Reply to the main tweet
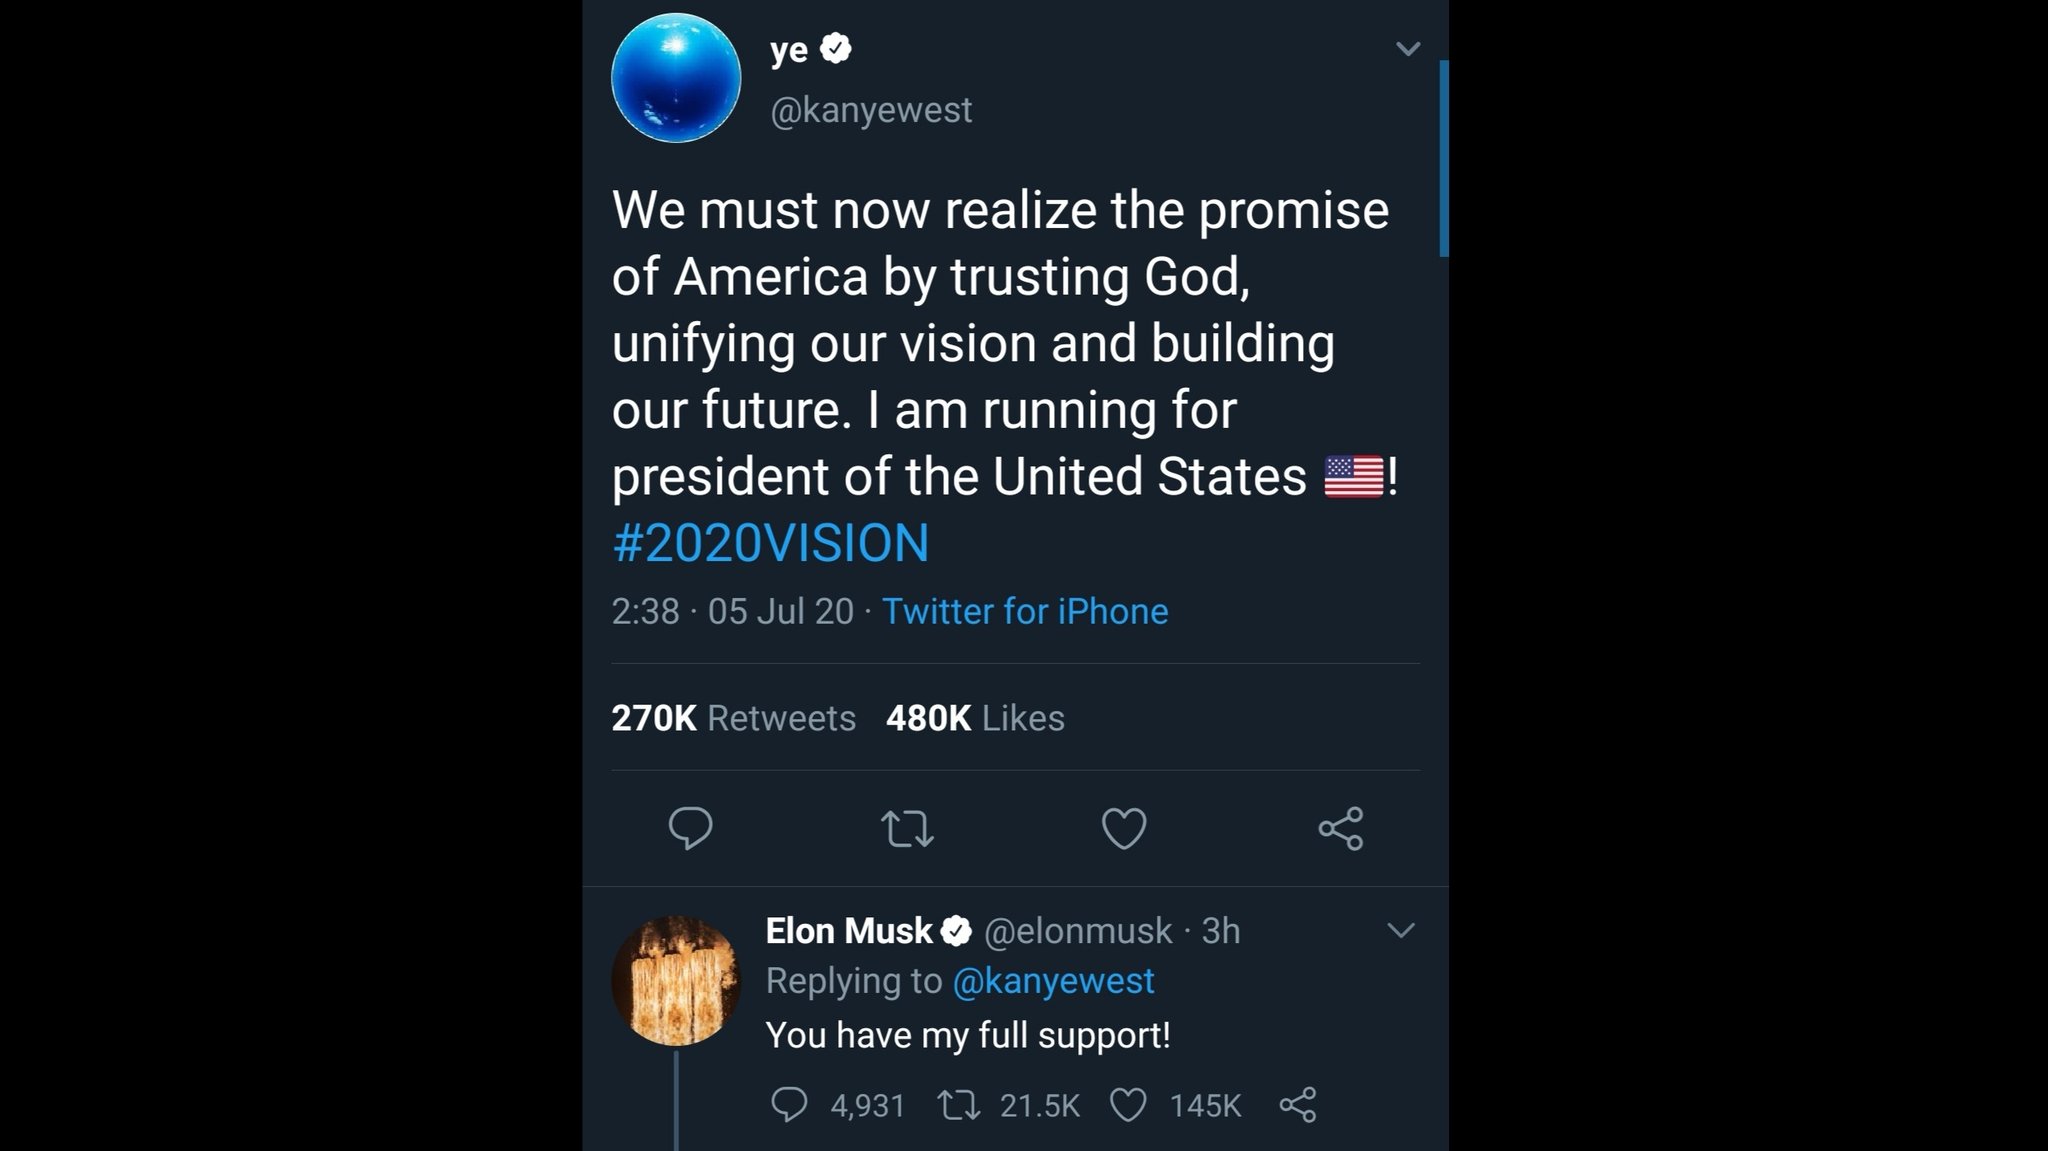 tap(690, 828)
